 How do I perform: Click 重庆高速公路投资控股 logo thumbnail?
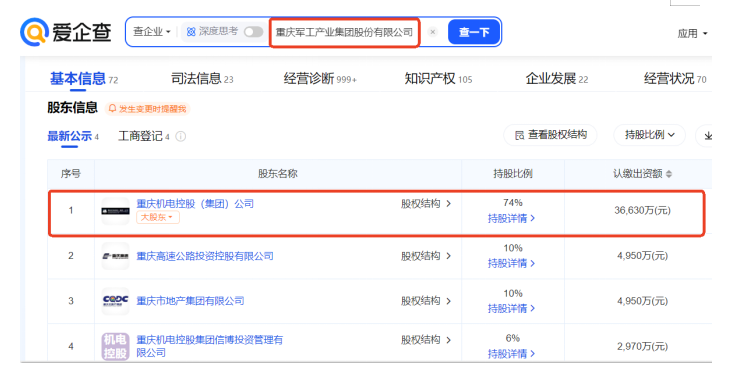pos(115,256)
